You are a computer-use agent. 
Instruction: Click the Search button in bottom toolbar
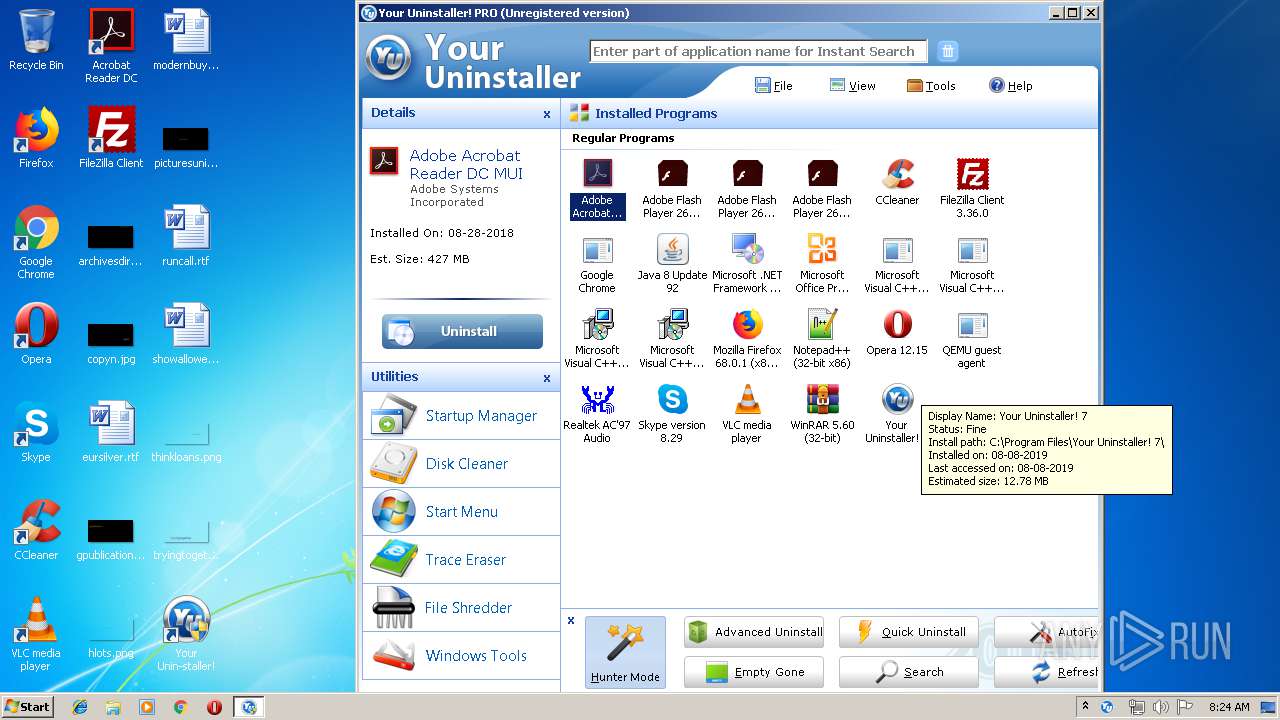909,672
